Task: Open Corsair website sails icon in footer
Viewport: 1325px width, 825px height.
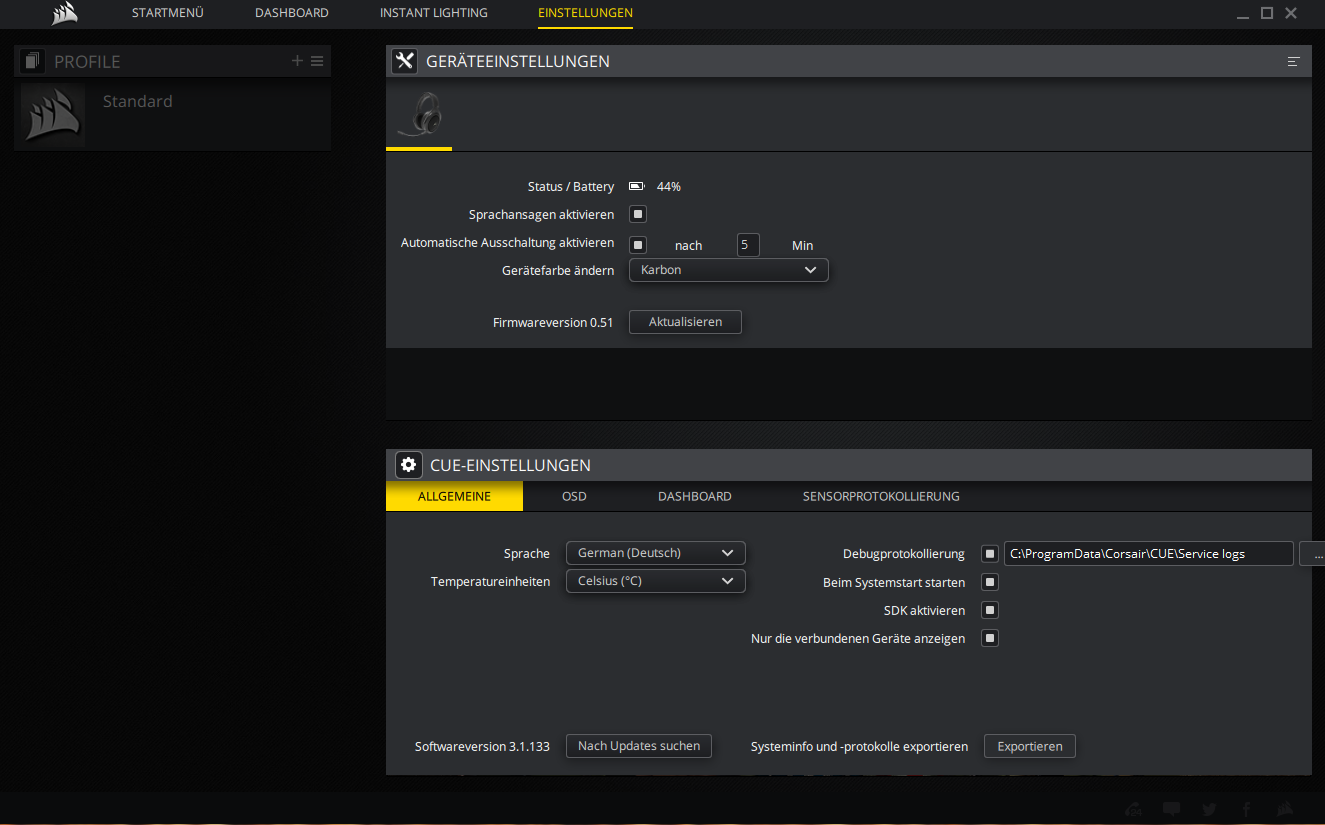Action: point(1284,809)
